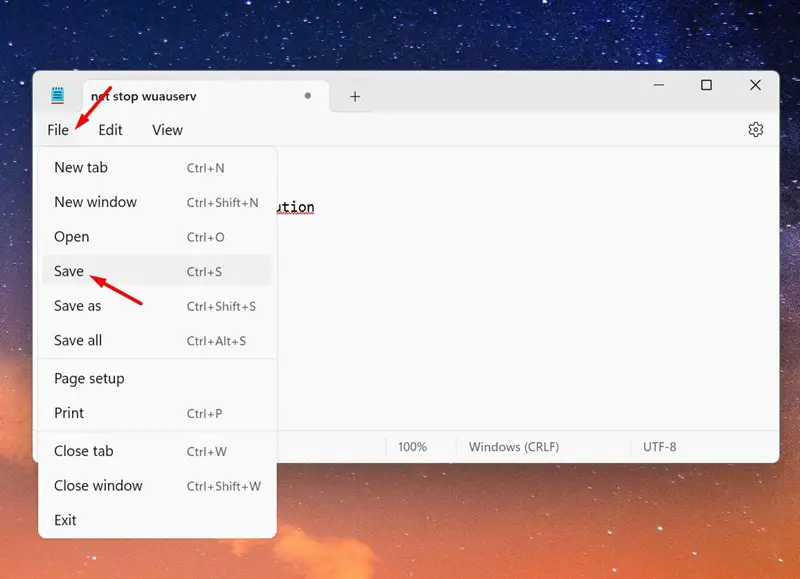Viewport: 800px width, 579px height.
Task: Select New tab from File menu
Action: (157, 167)
